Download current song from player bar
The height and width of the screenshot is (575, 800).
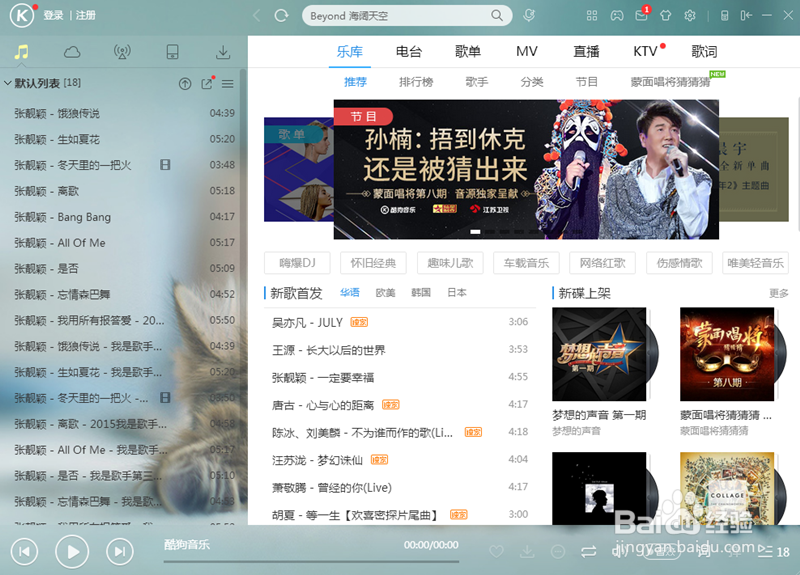point(527,552)
